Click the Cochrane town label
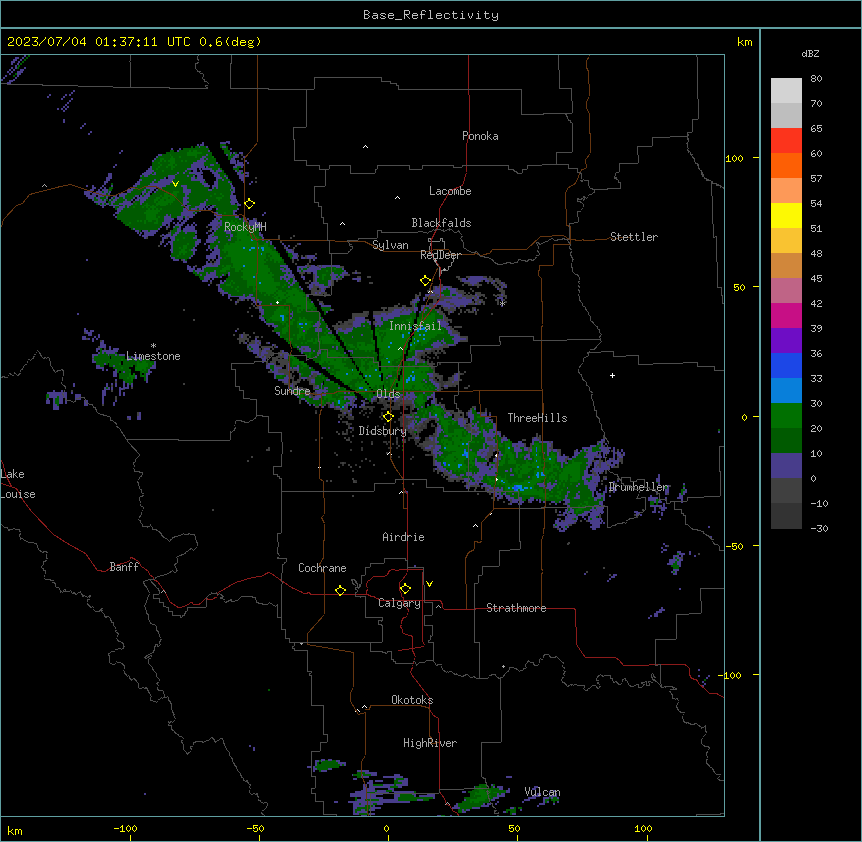862x842 pixels. pyautogui.click(x=322, y=568)
